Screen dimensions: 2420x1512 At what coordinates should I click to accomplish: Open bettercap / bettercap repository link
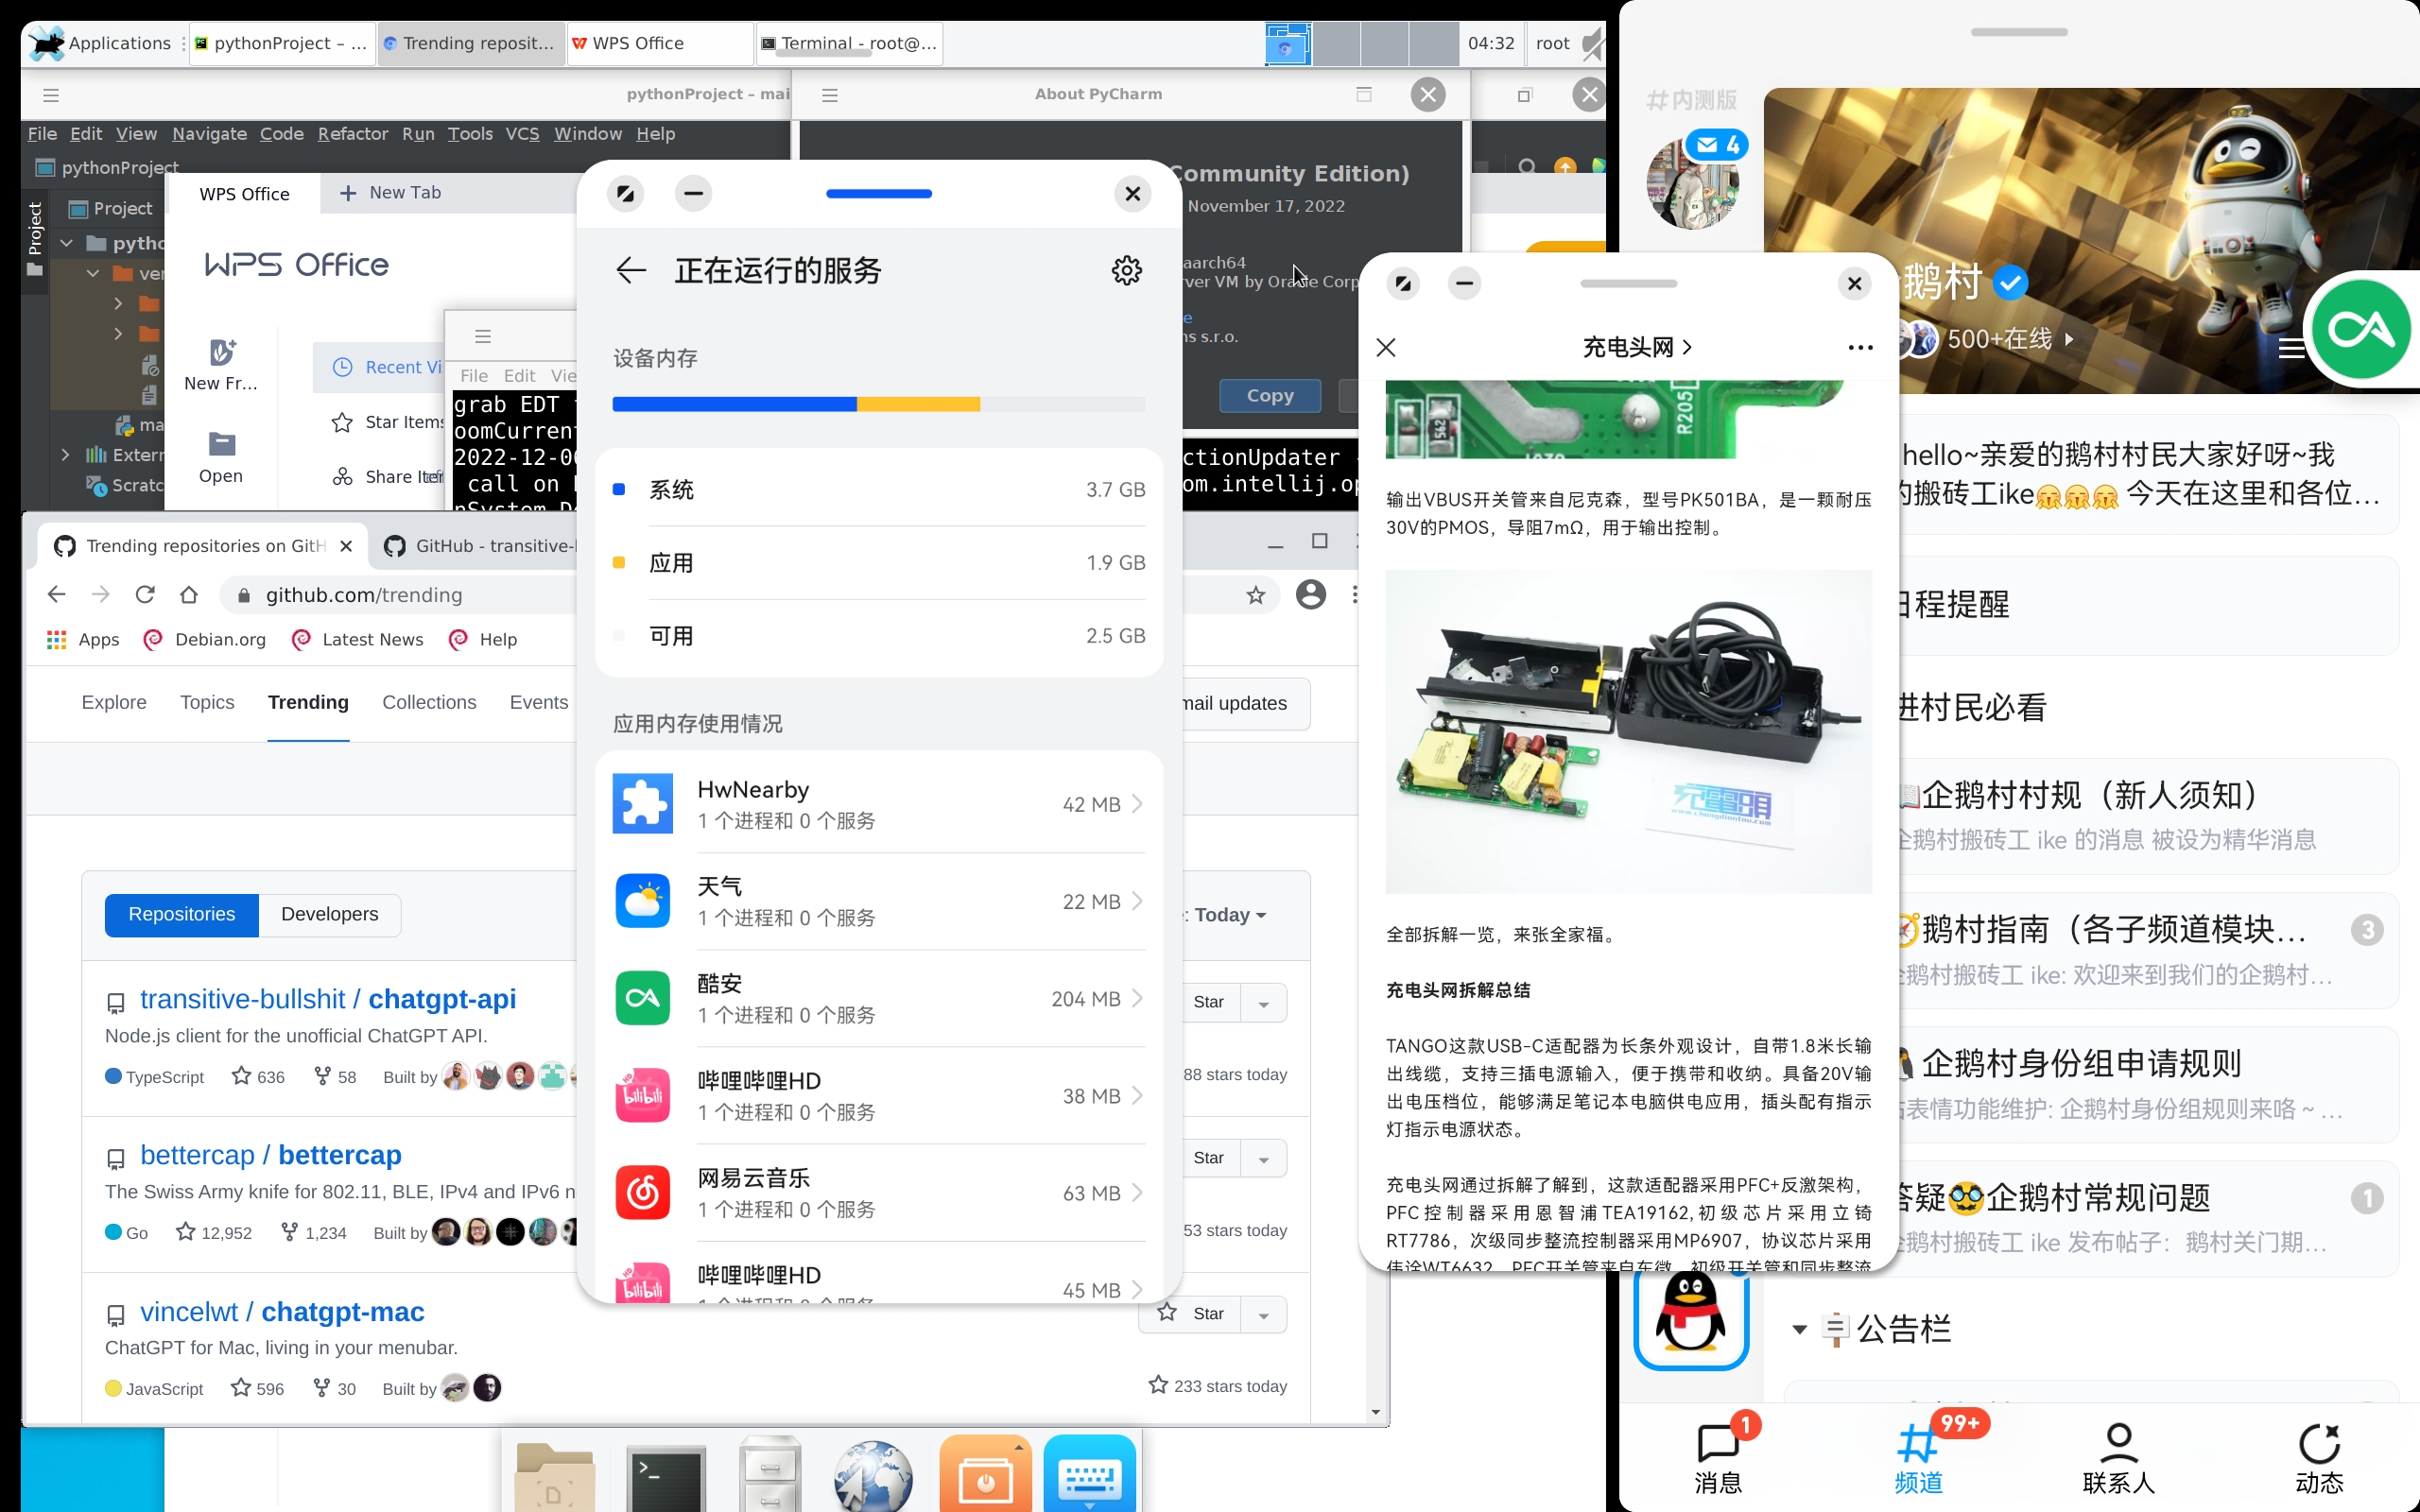(x=271, y=1154)
